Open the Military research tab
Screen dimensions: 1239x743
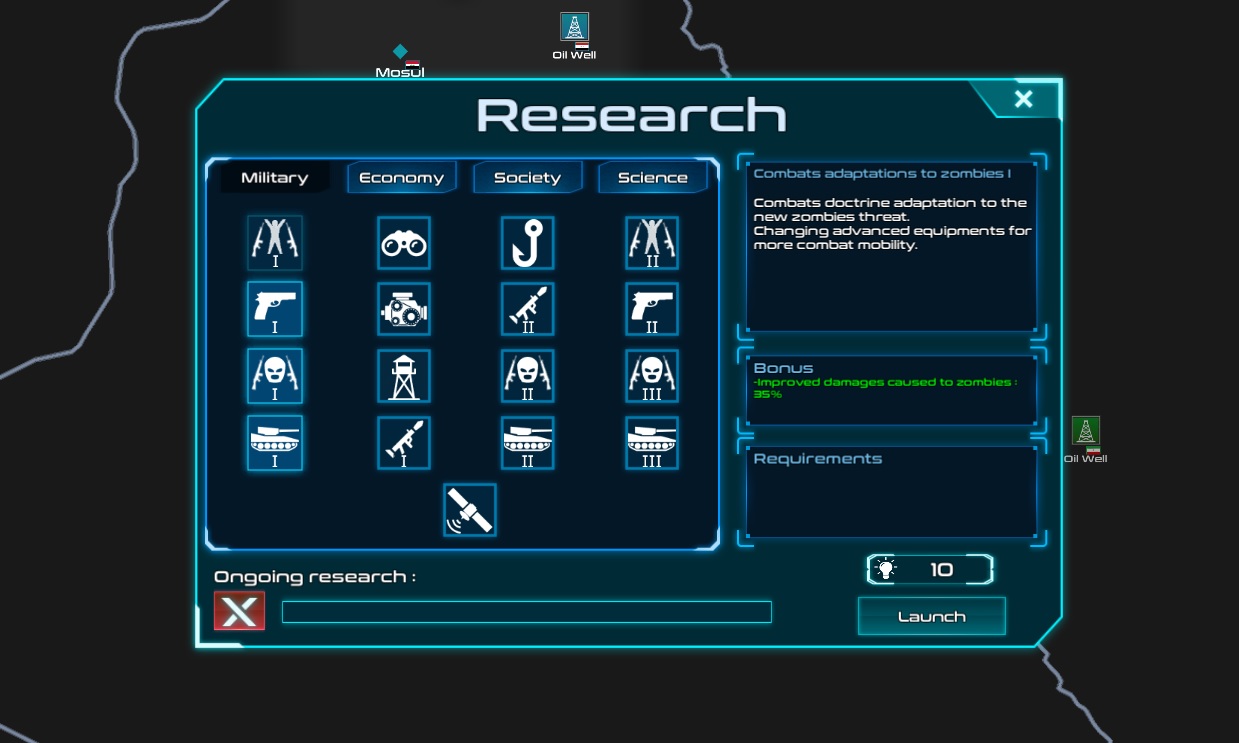click(274, 178)
